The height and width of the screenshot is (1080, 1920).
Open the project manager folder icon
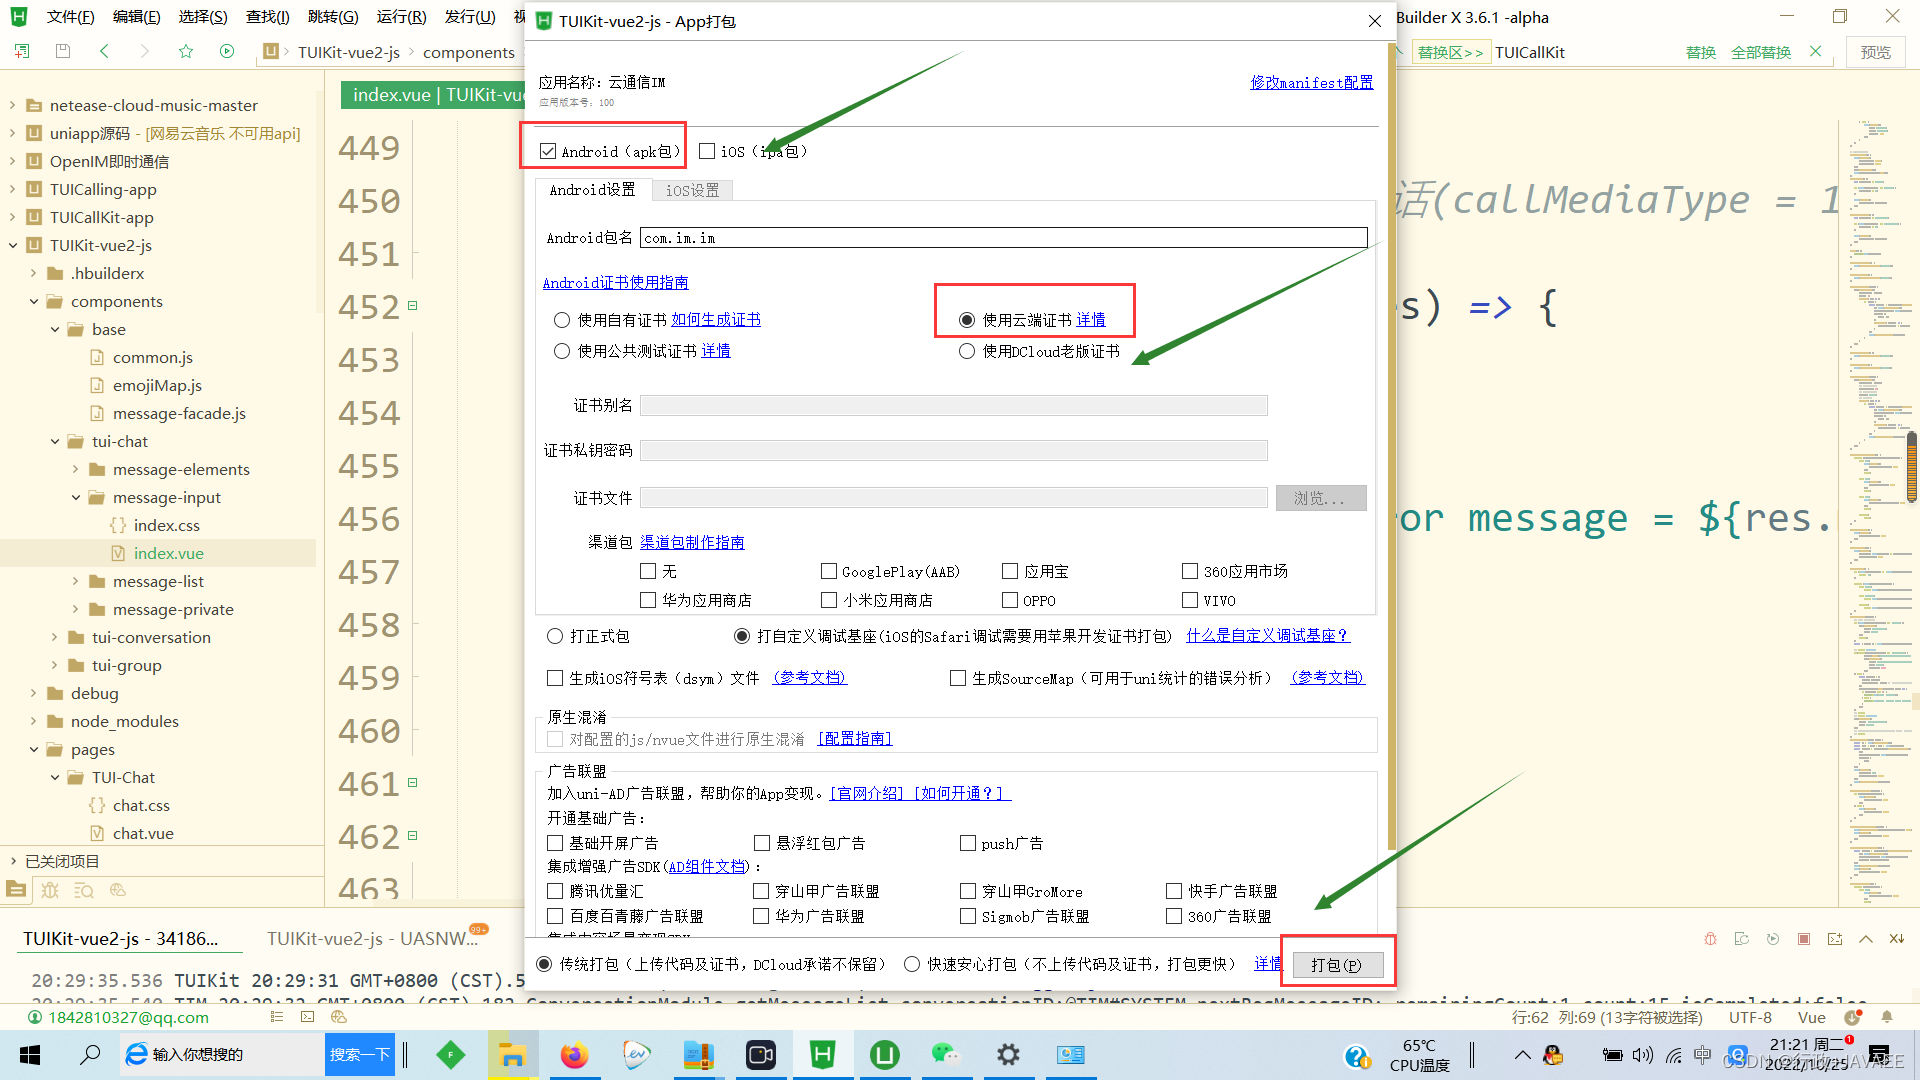click(x=16, y=889)
